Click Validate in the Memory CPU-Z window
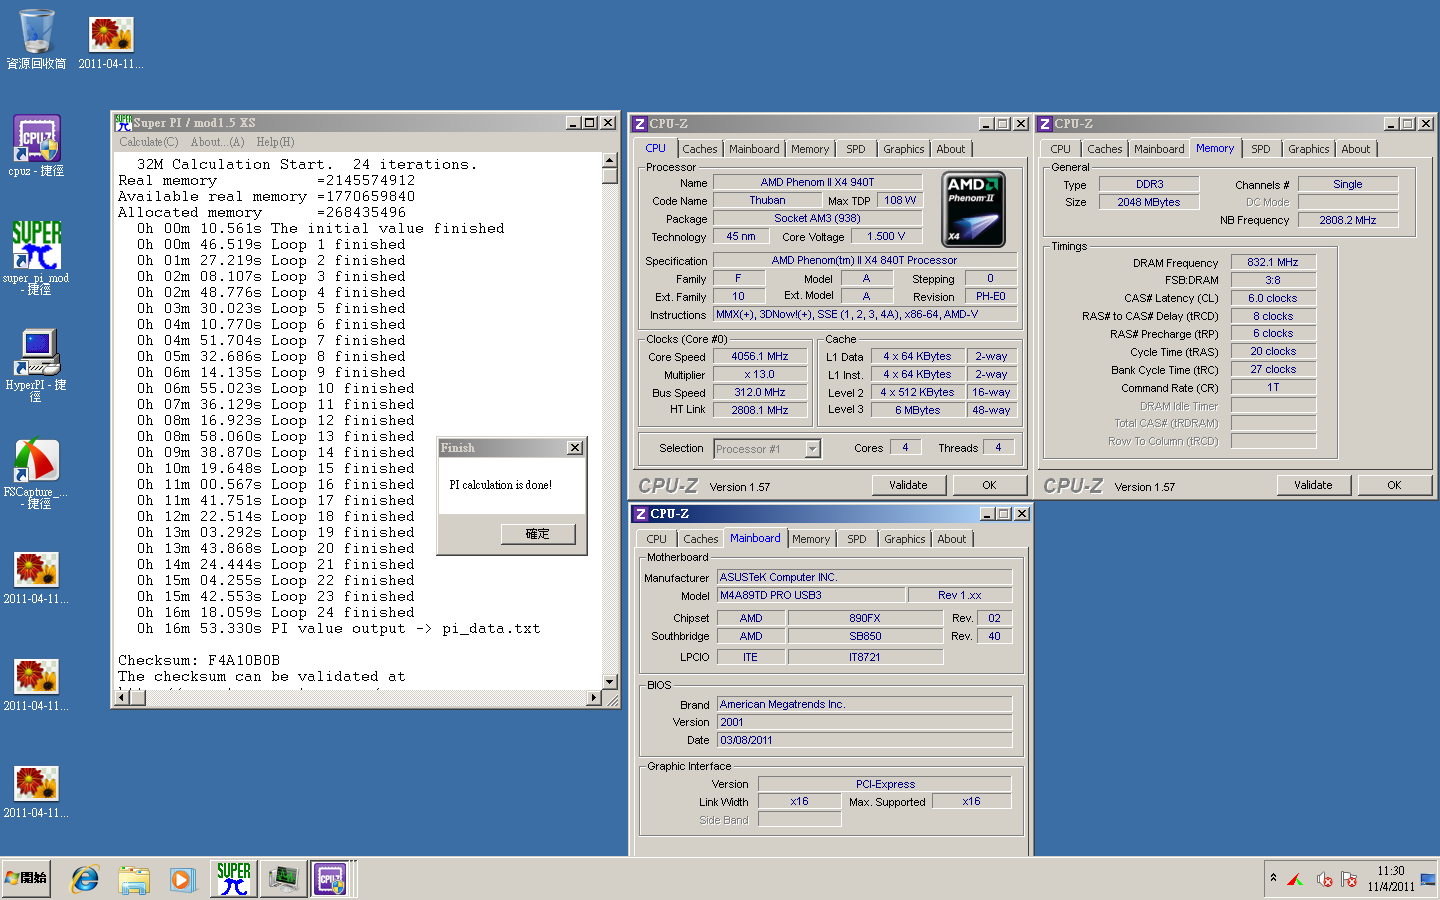The width and height of the screenshot is (1440, 900). pos(1313,485)
